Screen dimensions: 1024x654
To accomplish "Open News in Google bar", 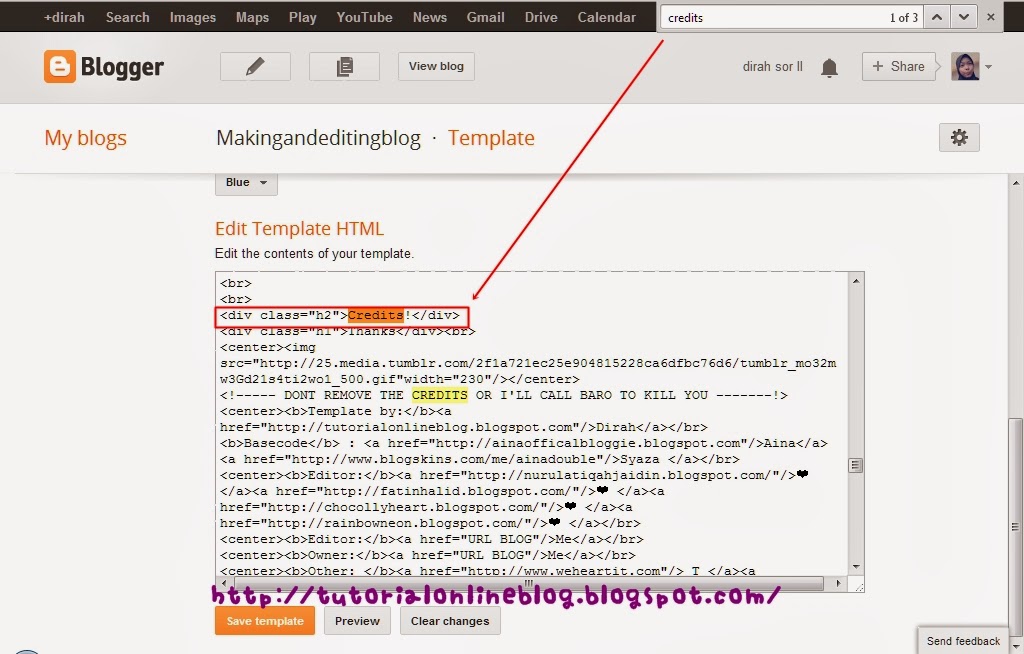I will (430, 18).
